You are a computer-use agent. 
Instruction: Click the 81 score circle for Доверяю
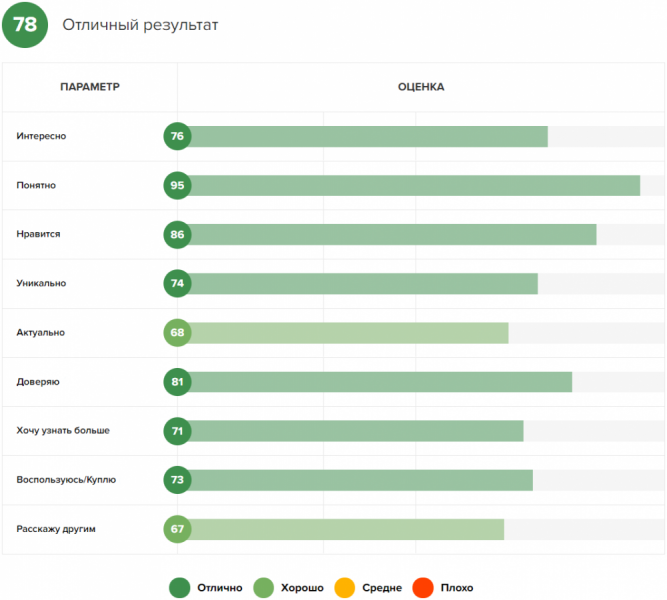pos(177,381)
